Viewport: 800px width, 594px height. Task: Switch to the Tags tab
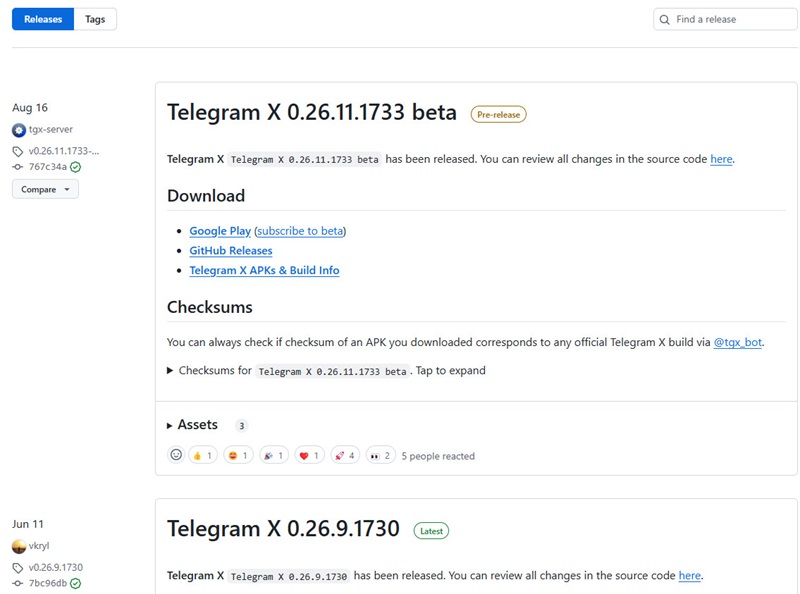pos(95,18)
